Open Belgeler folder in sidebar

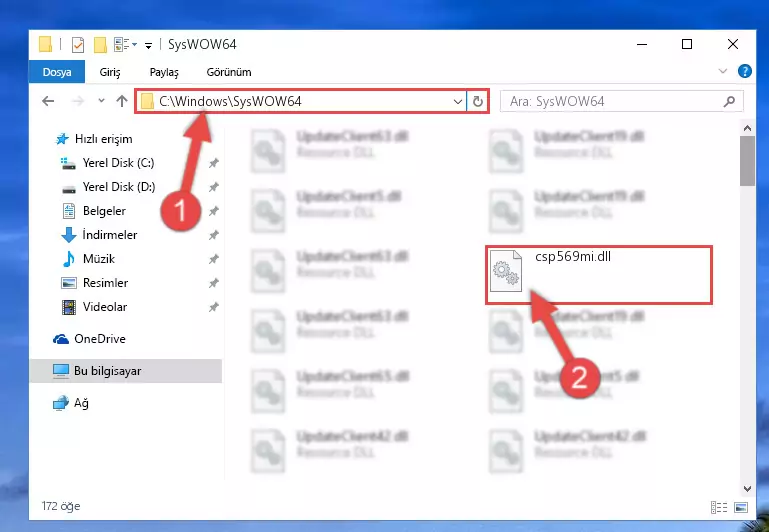click(x=104, y=211)
